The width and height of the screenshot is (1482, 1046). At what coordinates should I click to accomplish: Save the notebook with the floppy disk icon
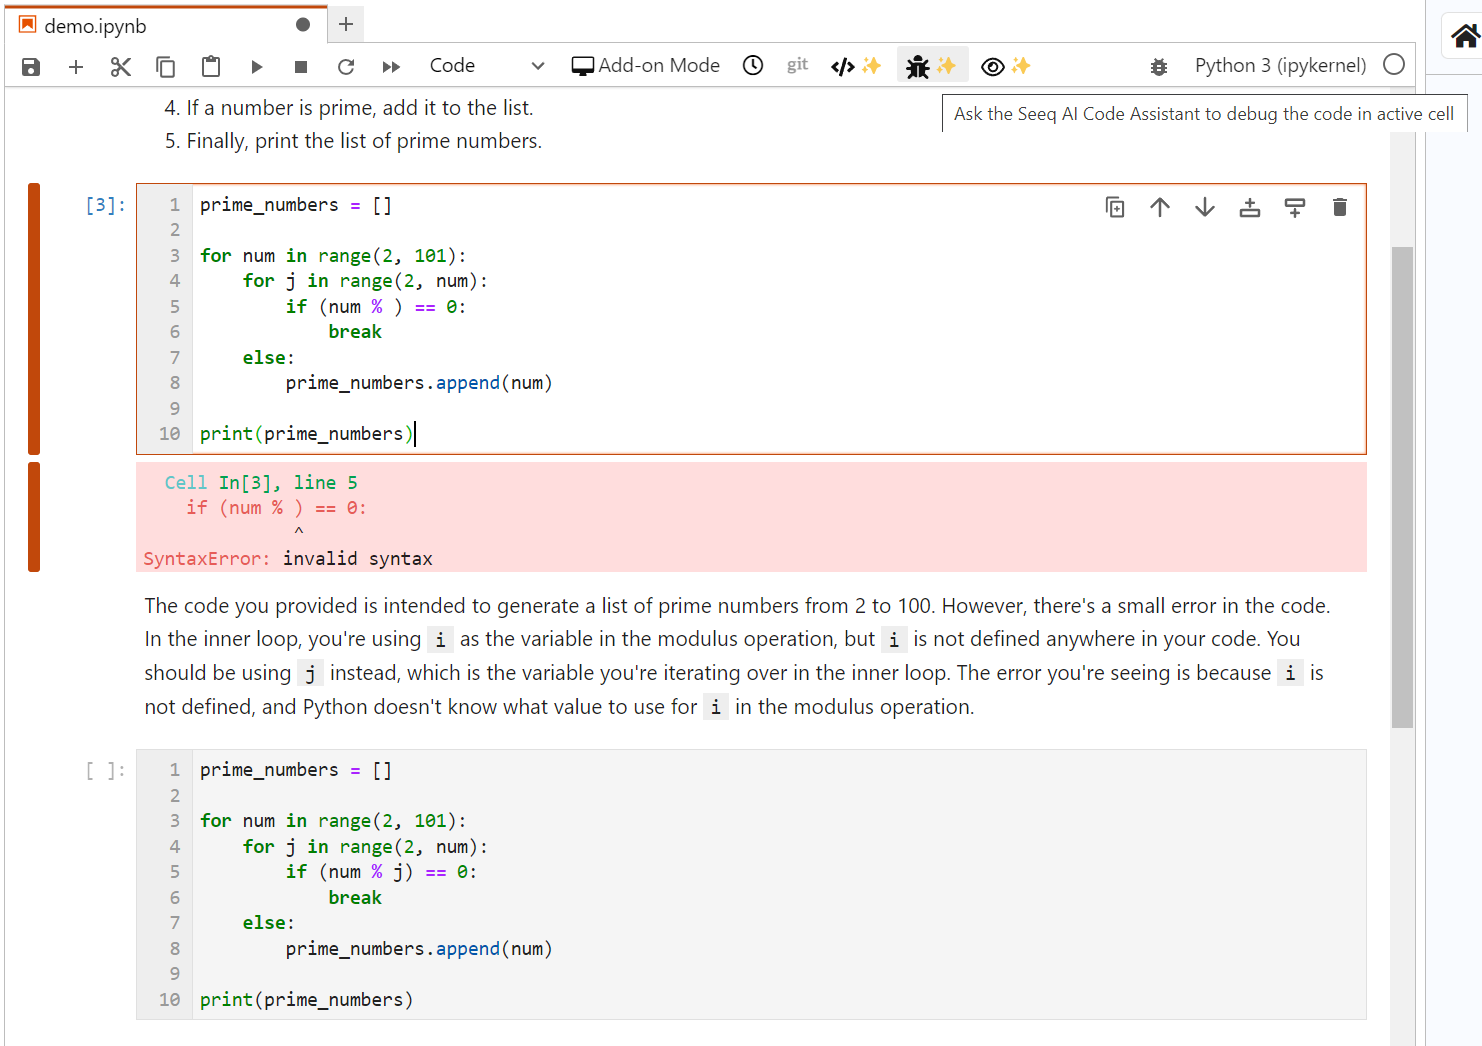(x=31, y=67)
